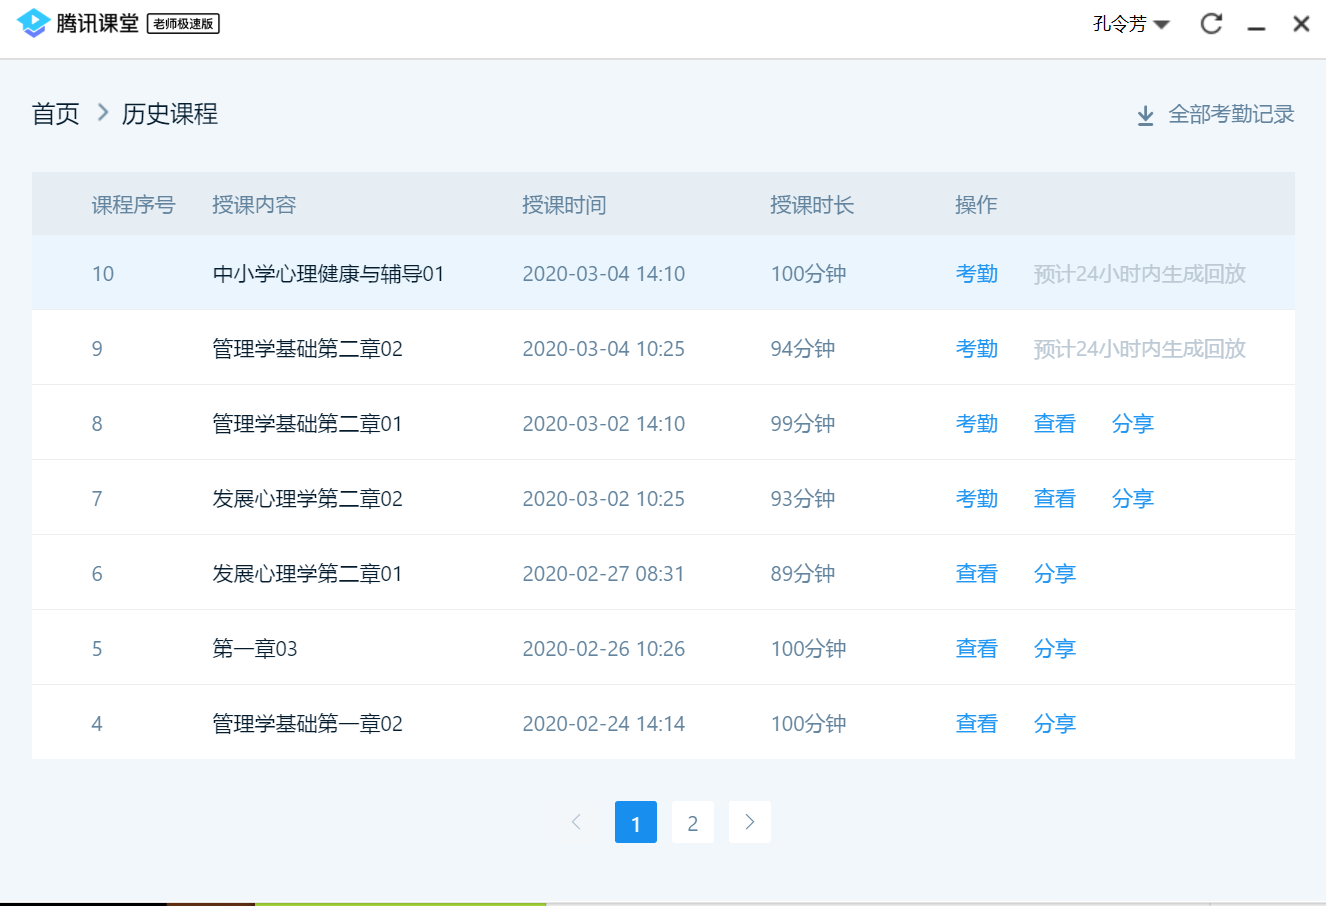
Task: Open 考勤 for course 10
Action: point(976,274)
